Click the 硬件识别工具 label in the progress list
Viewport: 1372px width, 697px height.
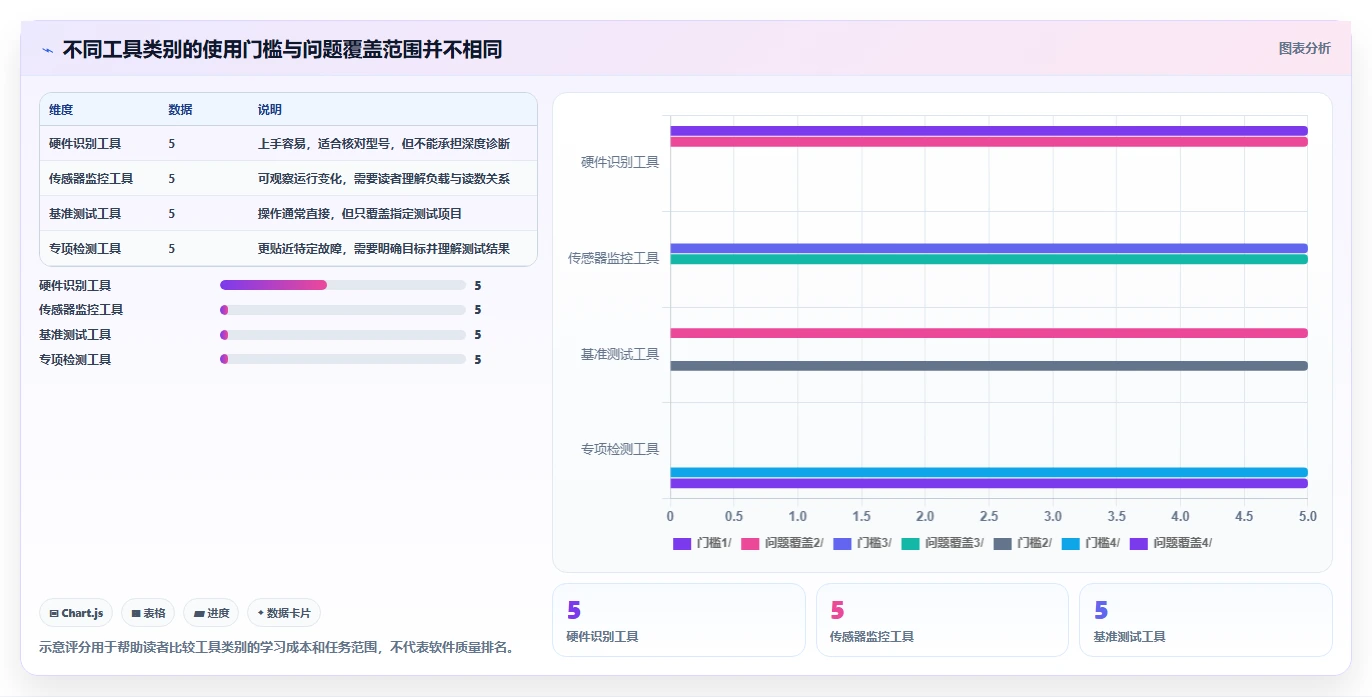75,285
